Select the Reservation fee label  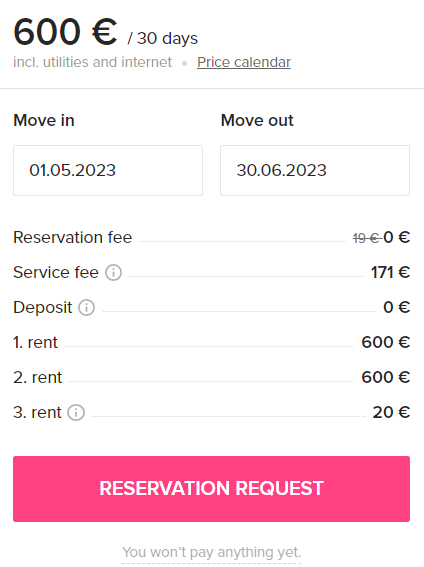coord(73,238)
